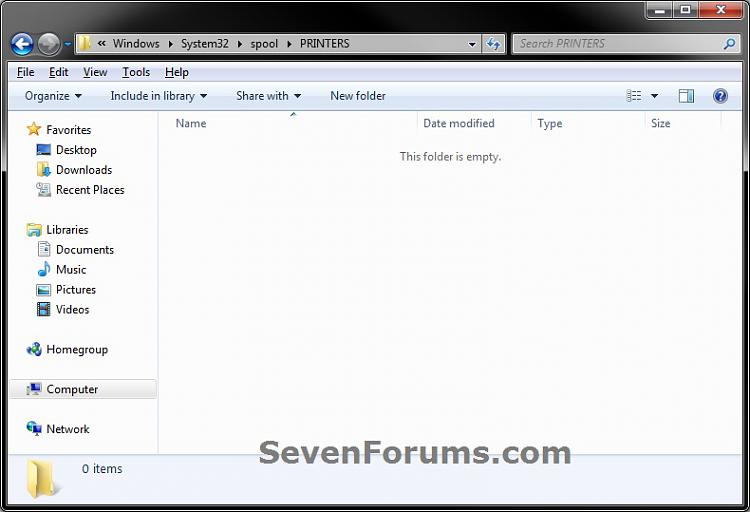
Task: Select Libraries in the navigation pane
Action: point(67,230)
